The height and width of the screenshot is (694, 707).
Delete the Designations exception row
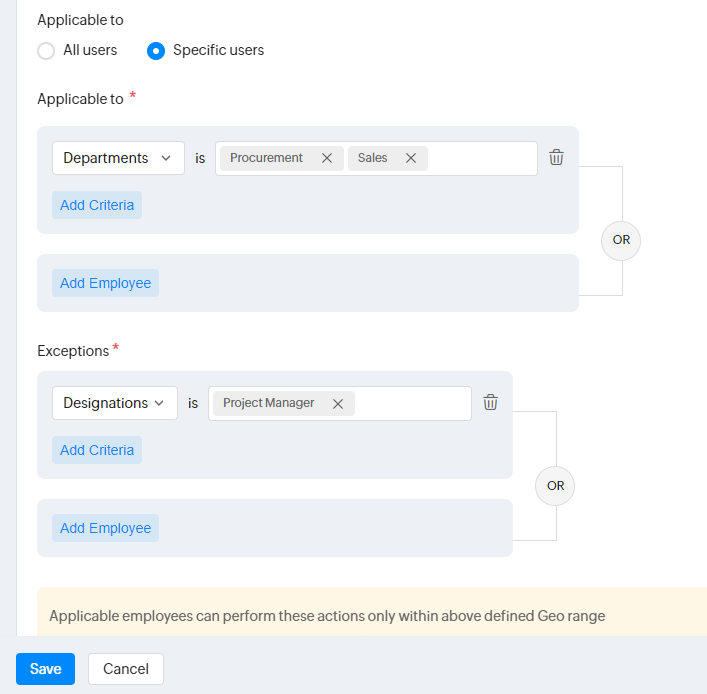coord(490,402)
